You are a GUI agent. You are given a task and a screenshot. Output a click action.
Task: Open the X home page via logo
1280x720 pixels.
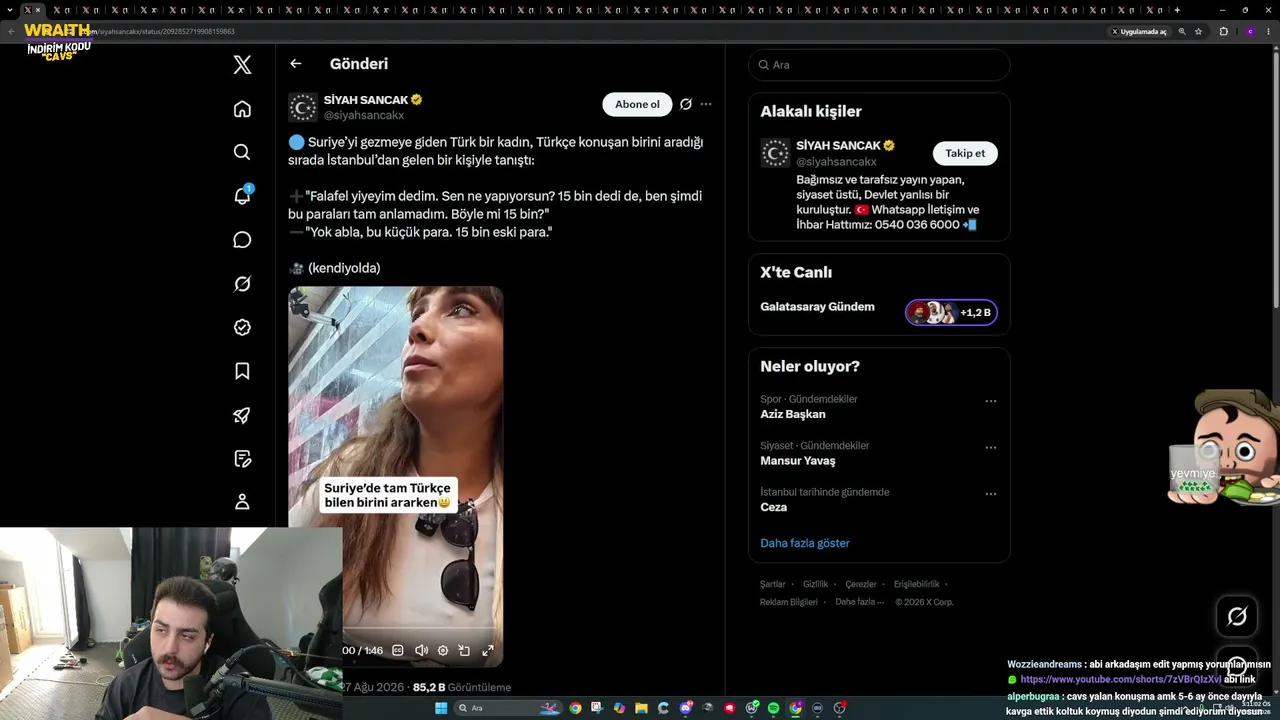(x=242, y=65)
